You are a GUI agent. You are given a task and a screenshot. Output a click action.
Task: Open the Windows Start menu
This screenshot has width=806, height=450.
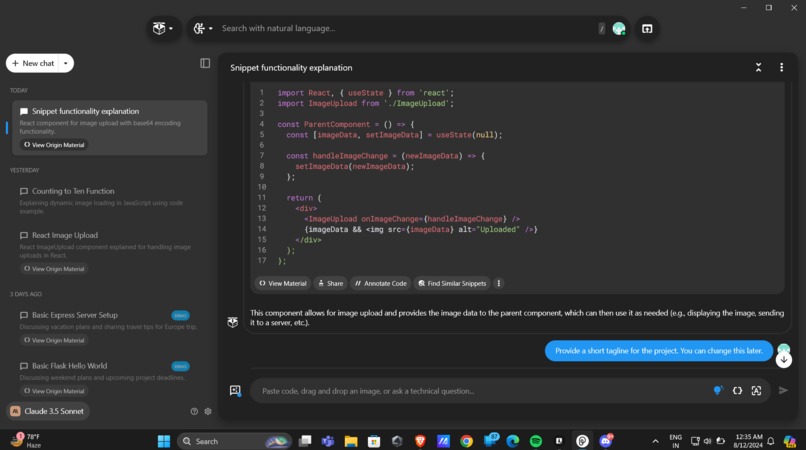(x=164, y=441)
